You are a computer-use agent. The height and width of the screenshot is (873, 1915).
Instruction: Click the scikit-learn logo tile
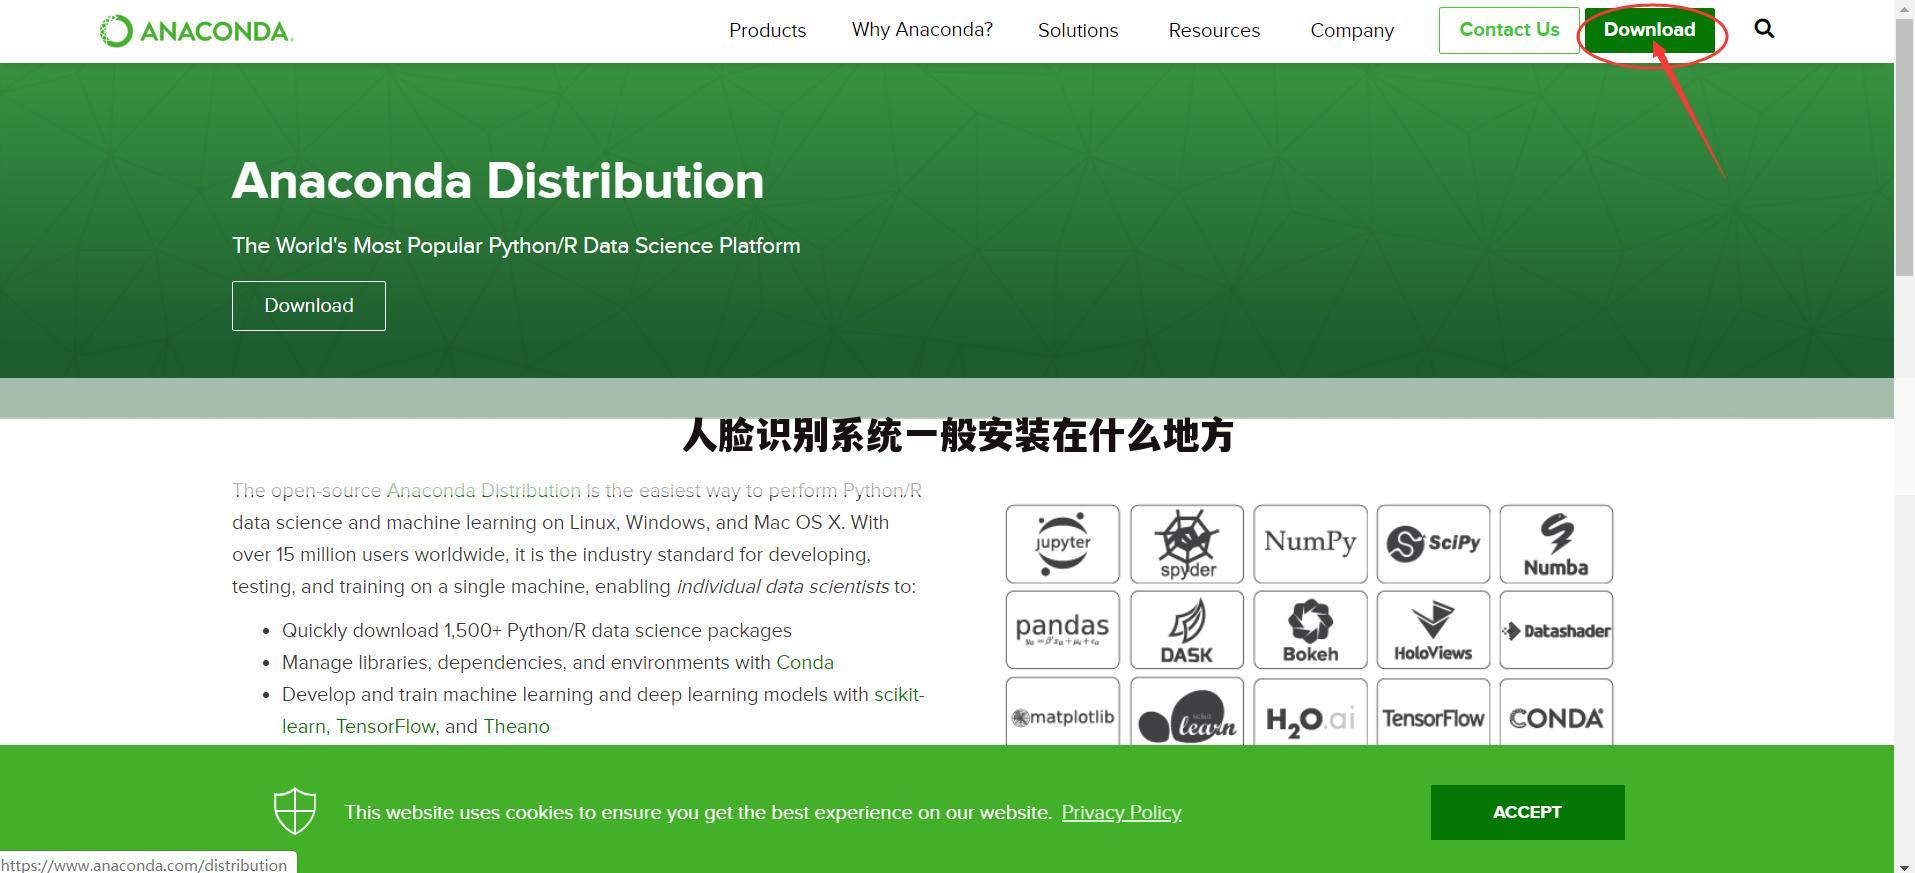pos(1187,712)
